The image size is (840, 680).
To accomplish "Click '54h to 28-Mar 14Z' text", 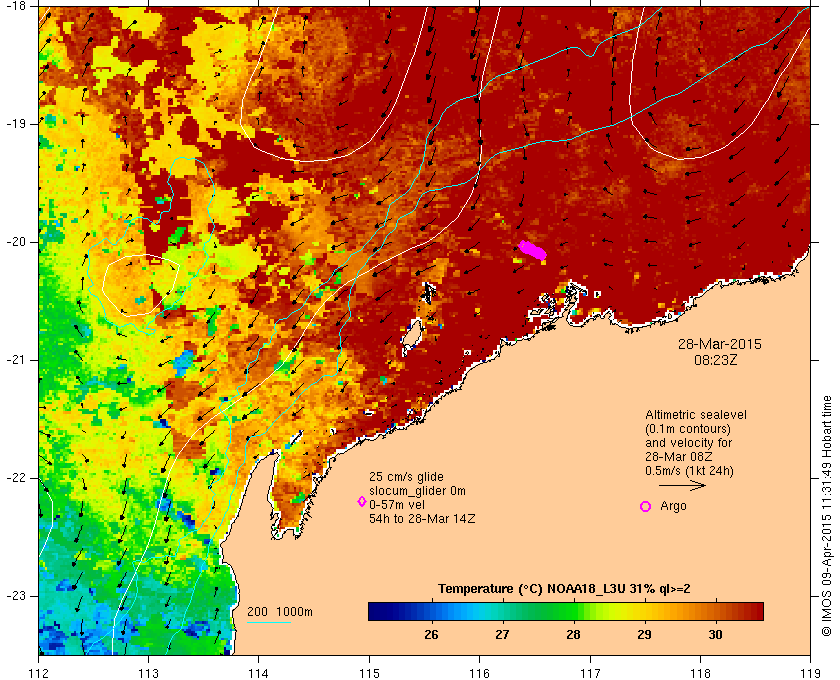I will (x=422, y=519).
